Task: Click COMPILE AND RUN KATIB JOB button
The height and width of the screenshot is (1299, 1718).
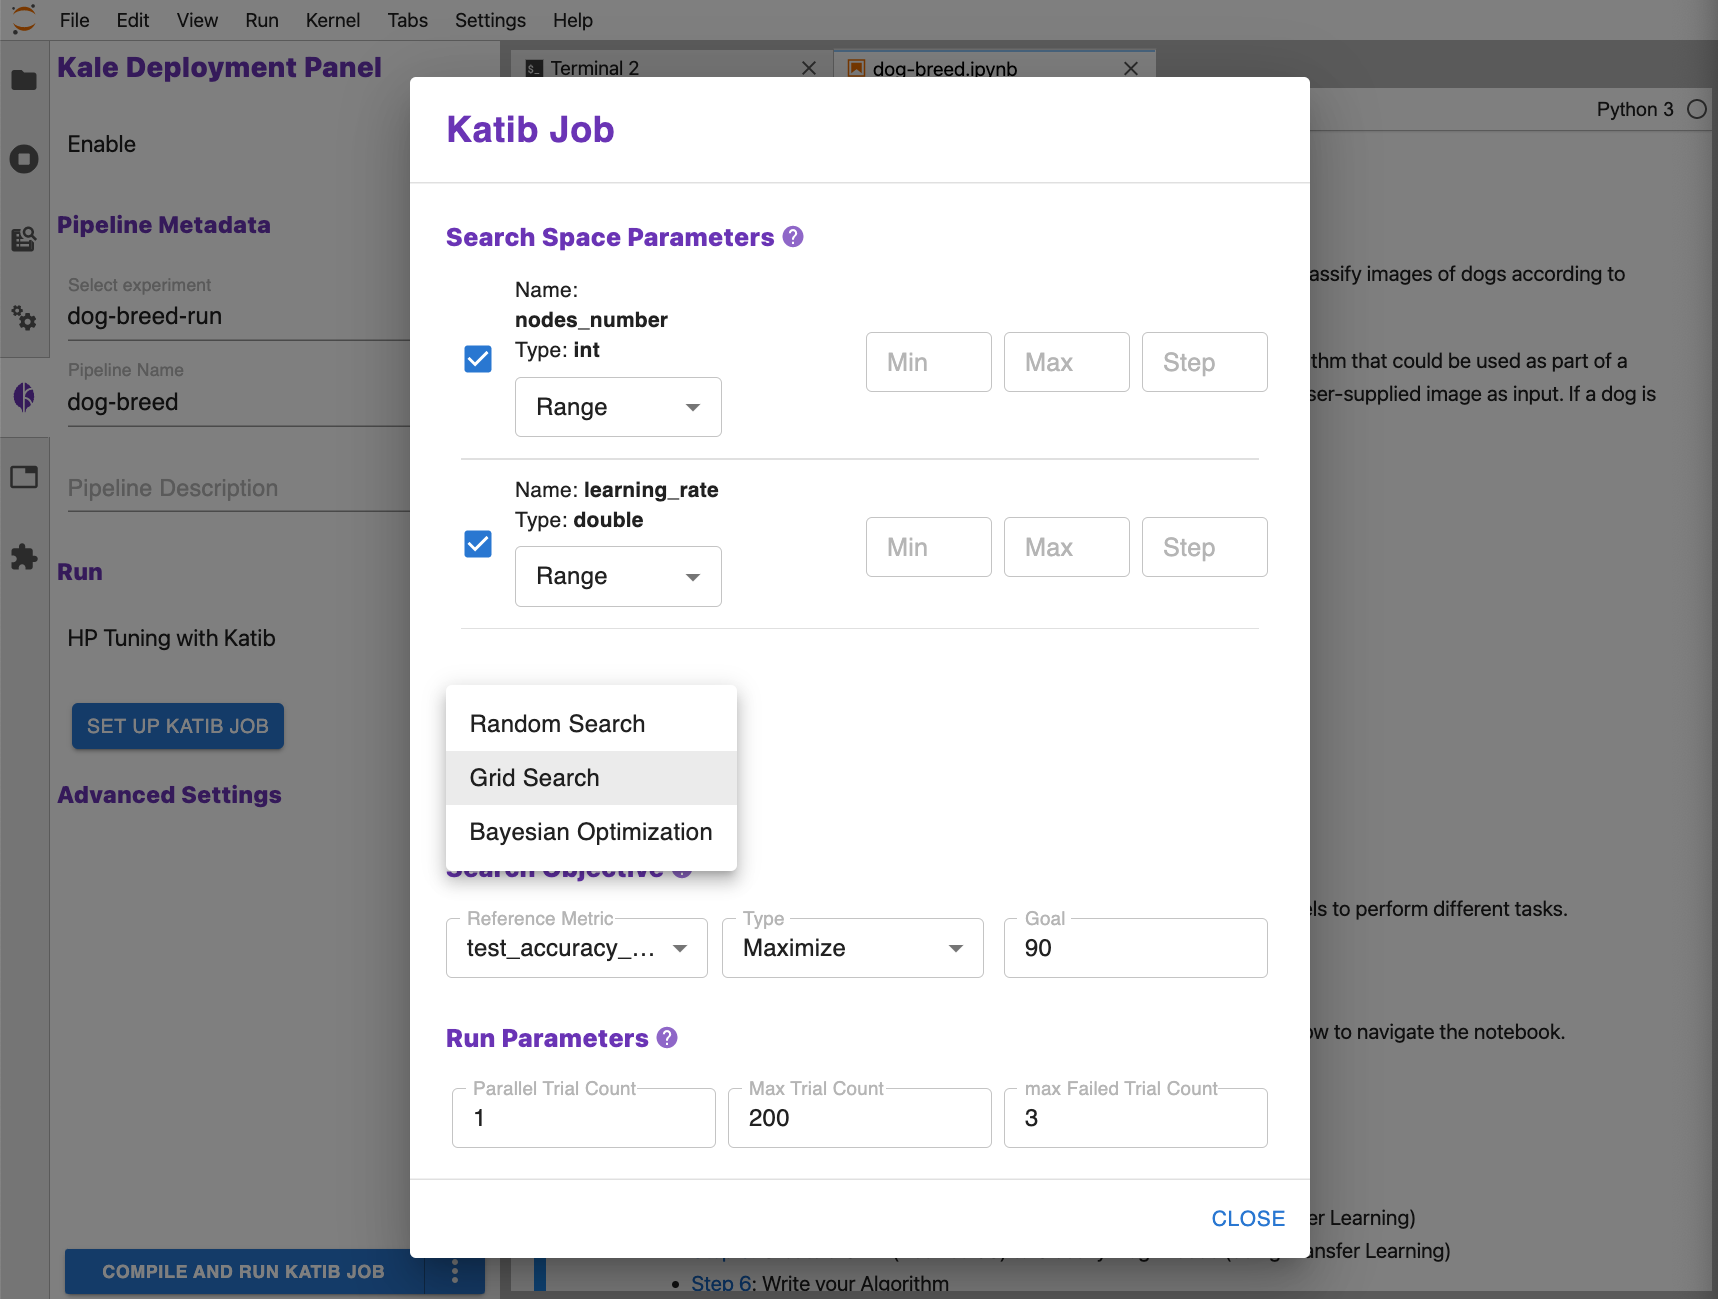Action: click(x=243, y=1271)
